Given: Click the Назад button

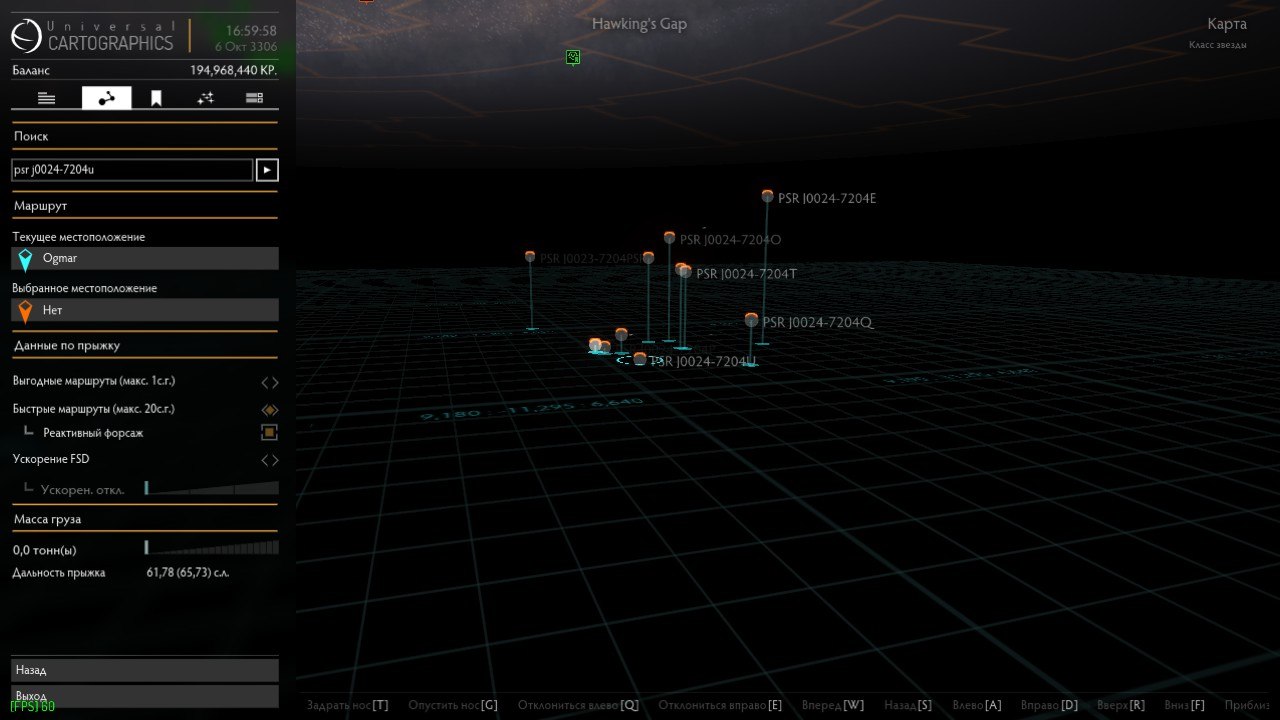Looking at the screenshot, I should pyautogui.click(x=145, y=670).
